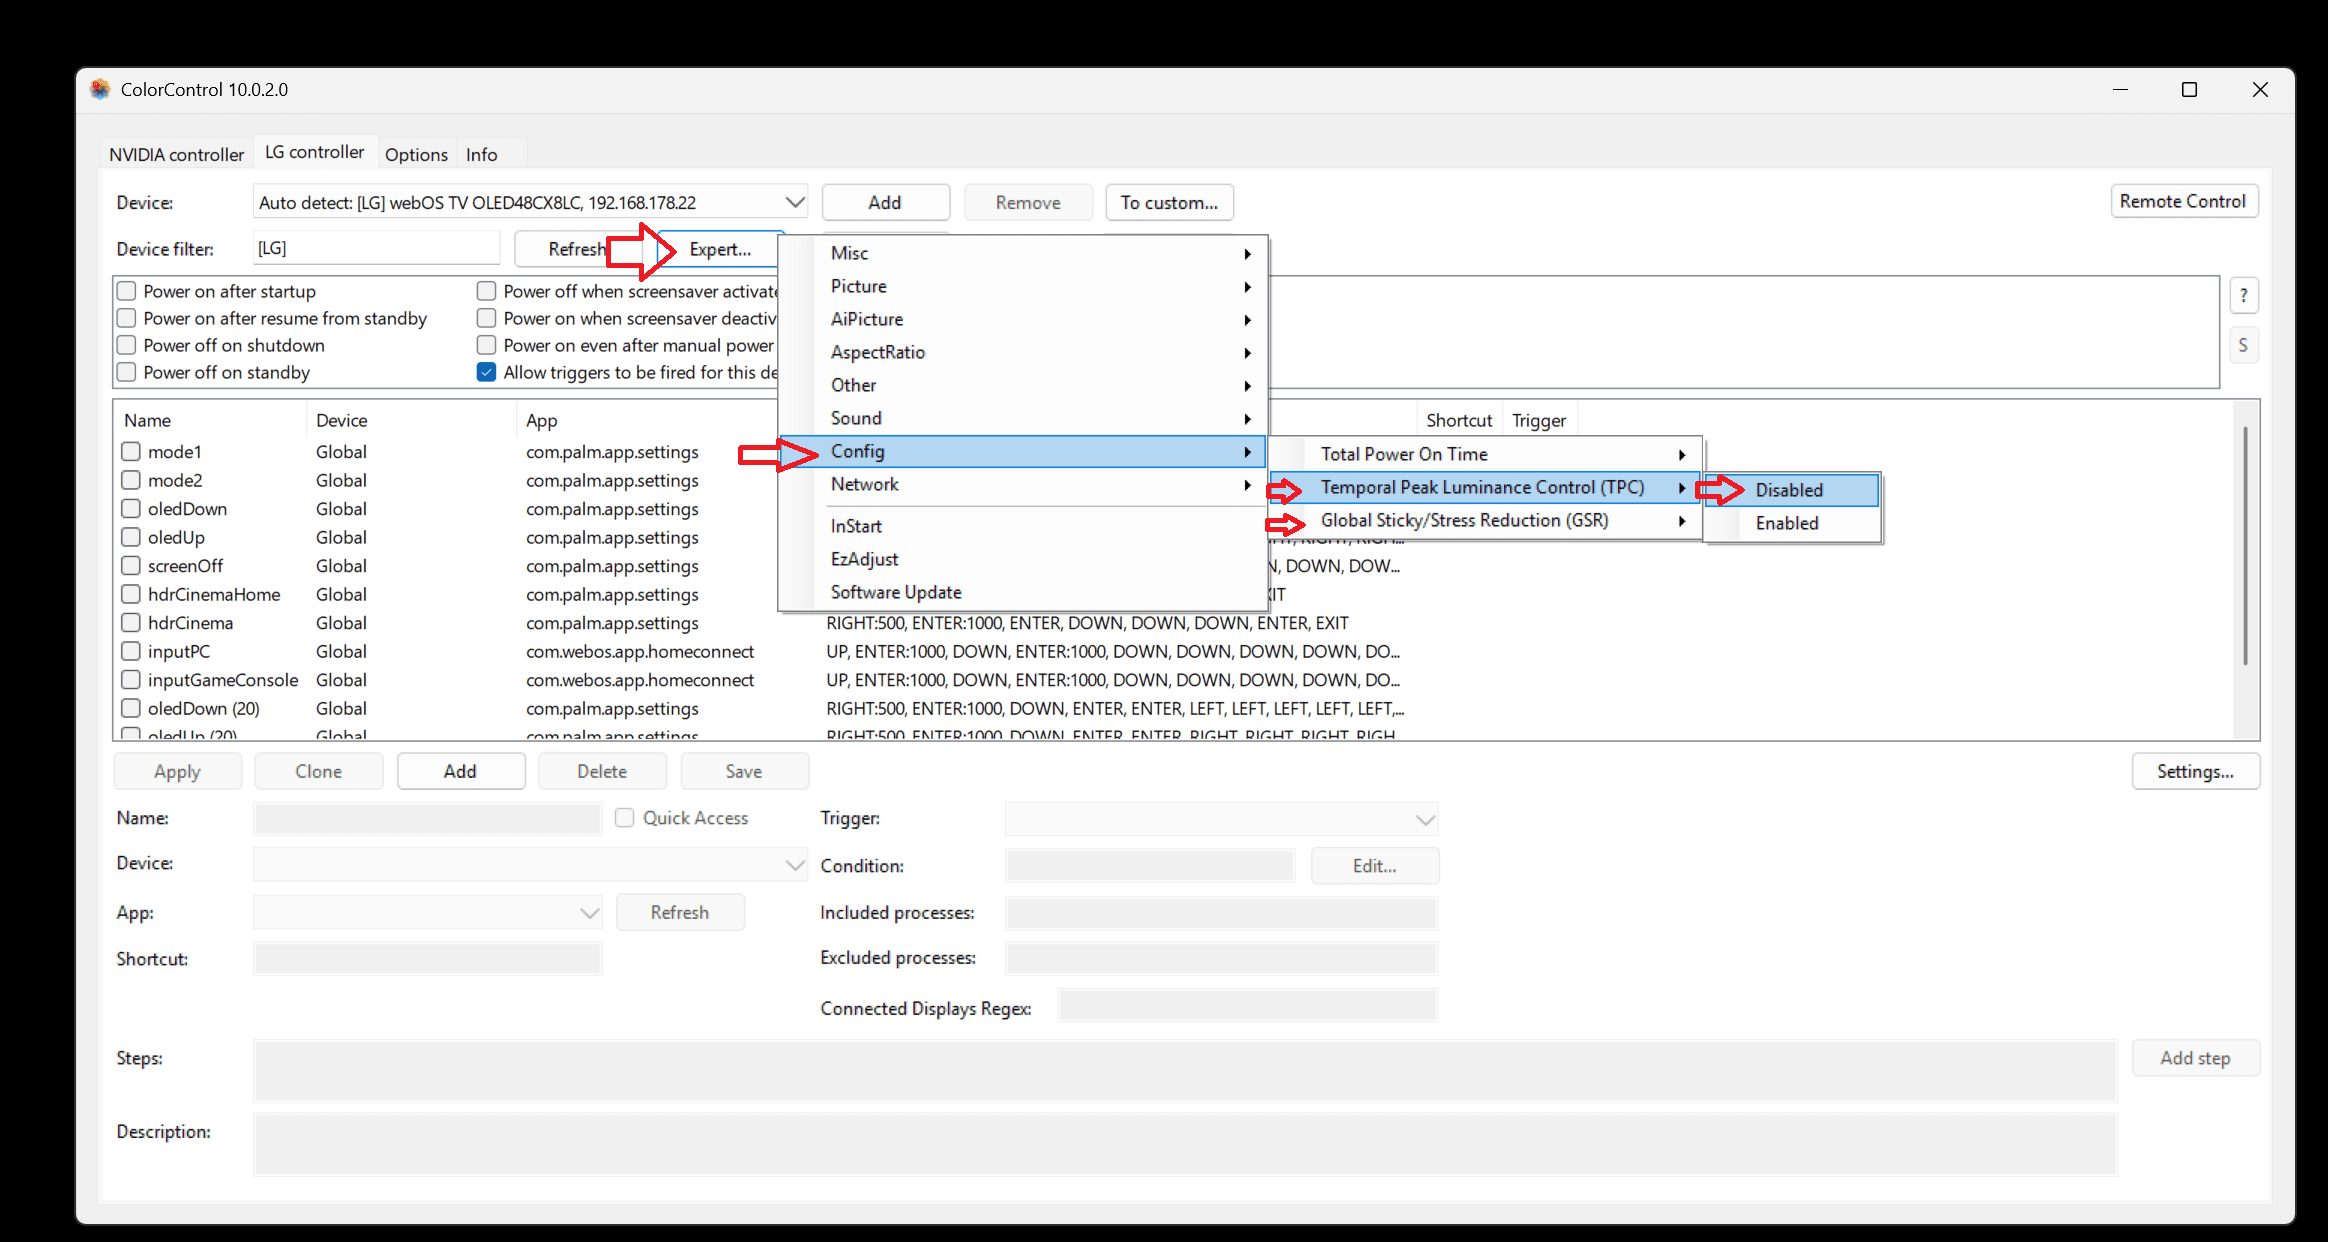Open the Settings... dialog

click(2195, 771)
